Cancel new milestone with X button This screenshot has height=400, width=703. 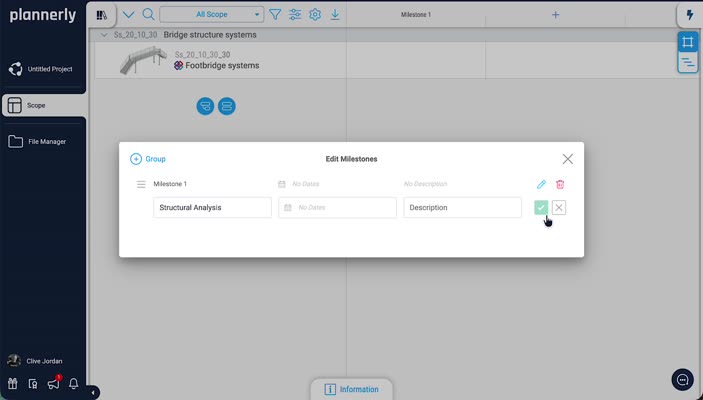pos(559,207)
